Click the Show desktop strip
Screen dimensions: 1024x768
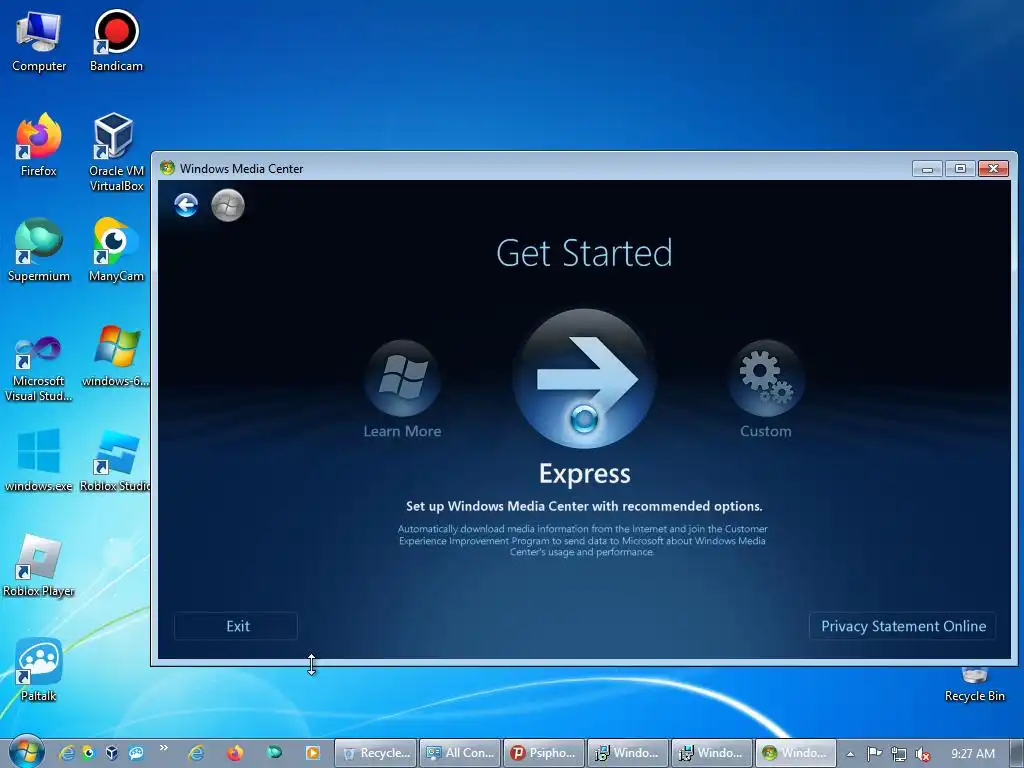click(1017, 753)
